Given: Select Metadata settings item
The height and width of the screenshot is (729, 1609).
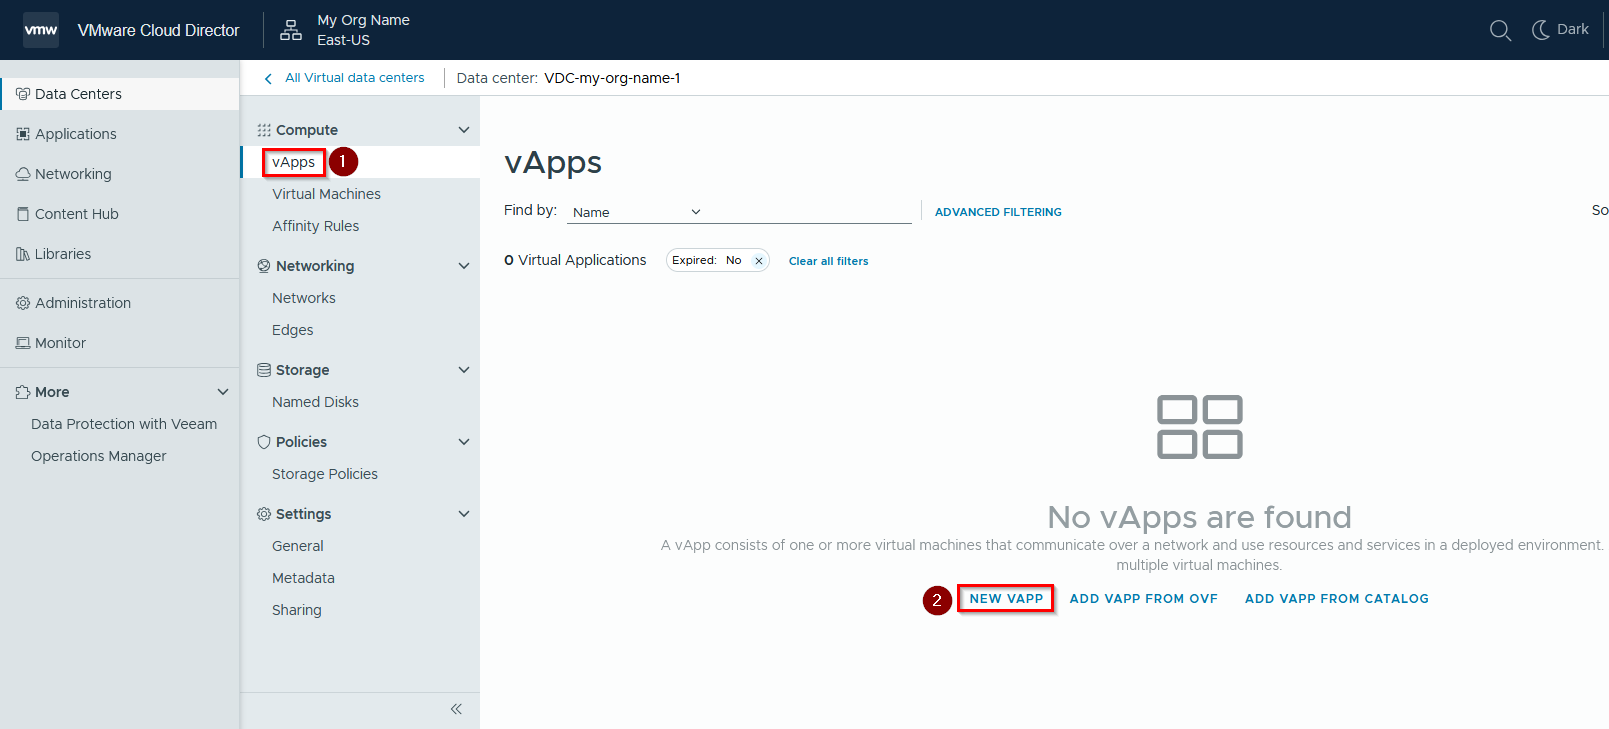Looking at the screenshot, I should 303,578.
